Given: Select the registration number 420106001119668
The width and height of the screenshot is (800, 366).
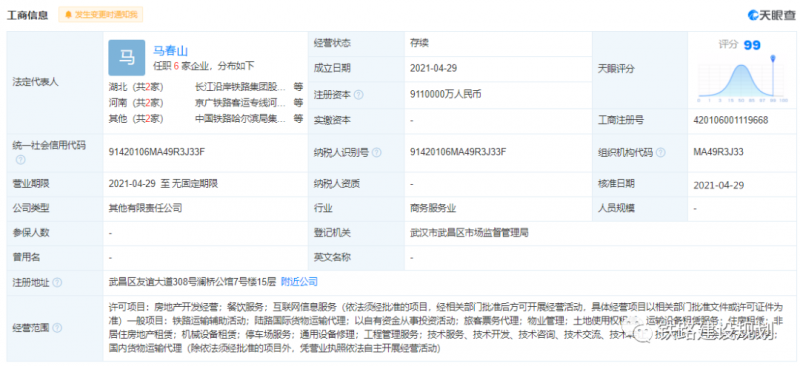Looking at the screenshot, I should tap(731, 120).
